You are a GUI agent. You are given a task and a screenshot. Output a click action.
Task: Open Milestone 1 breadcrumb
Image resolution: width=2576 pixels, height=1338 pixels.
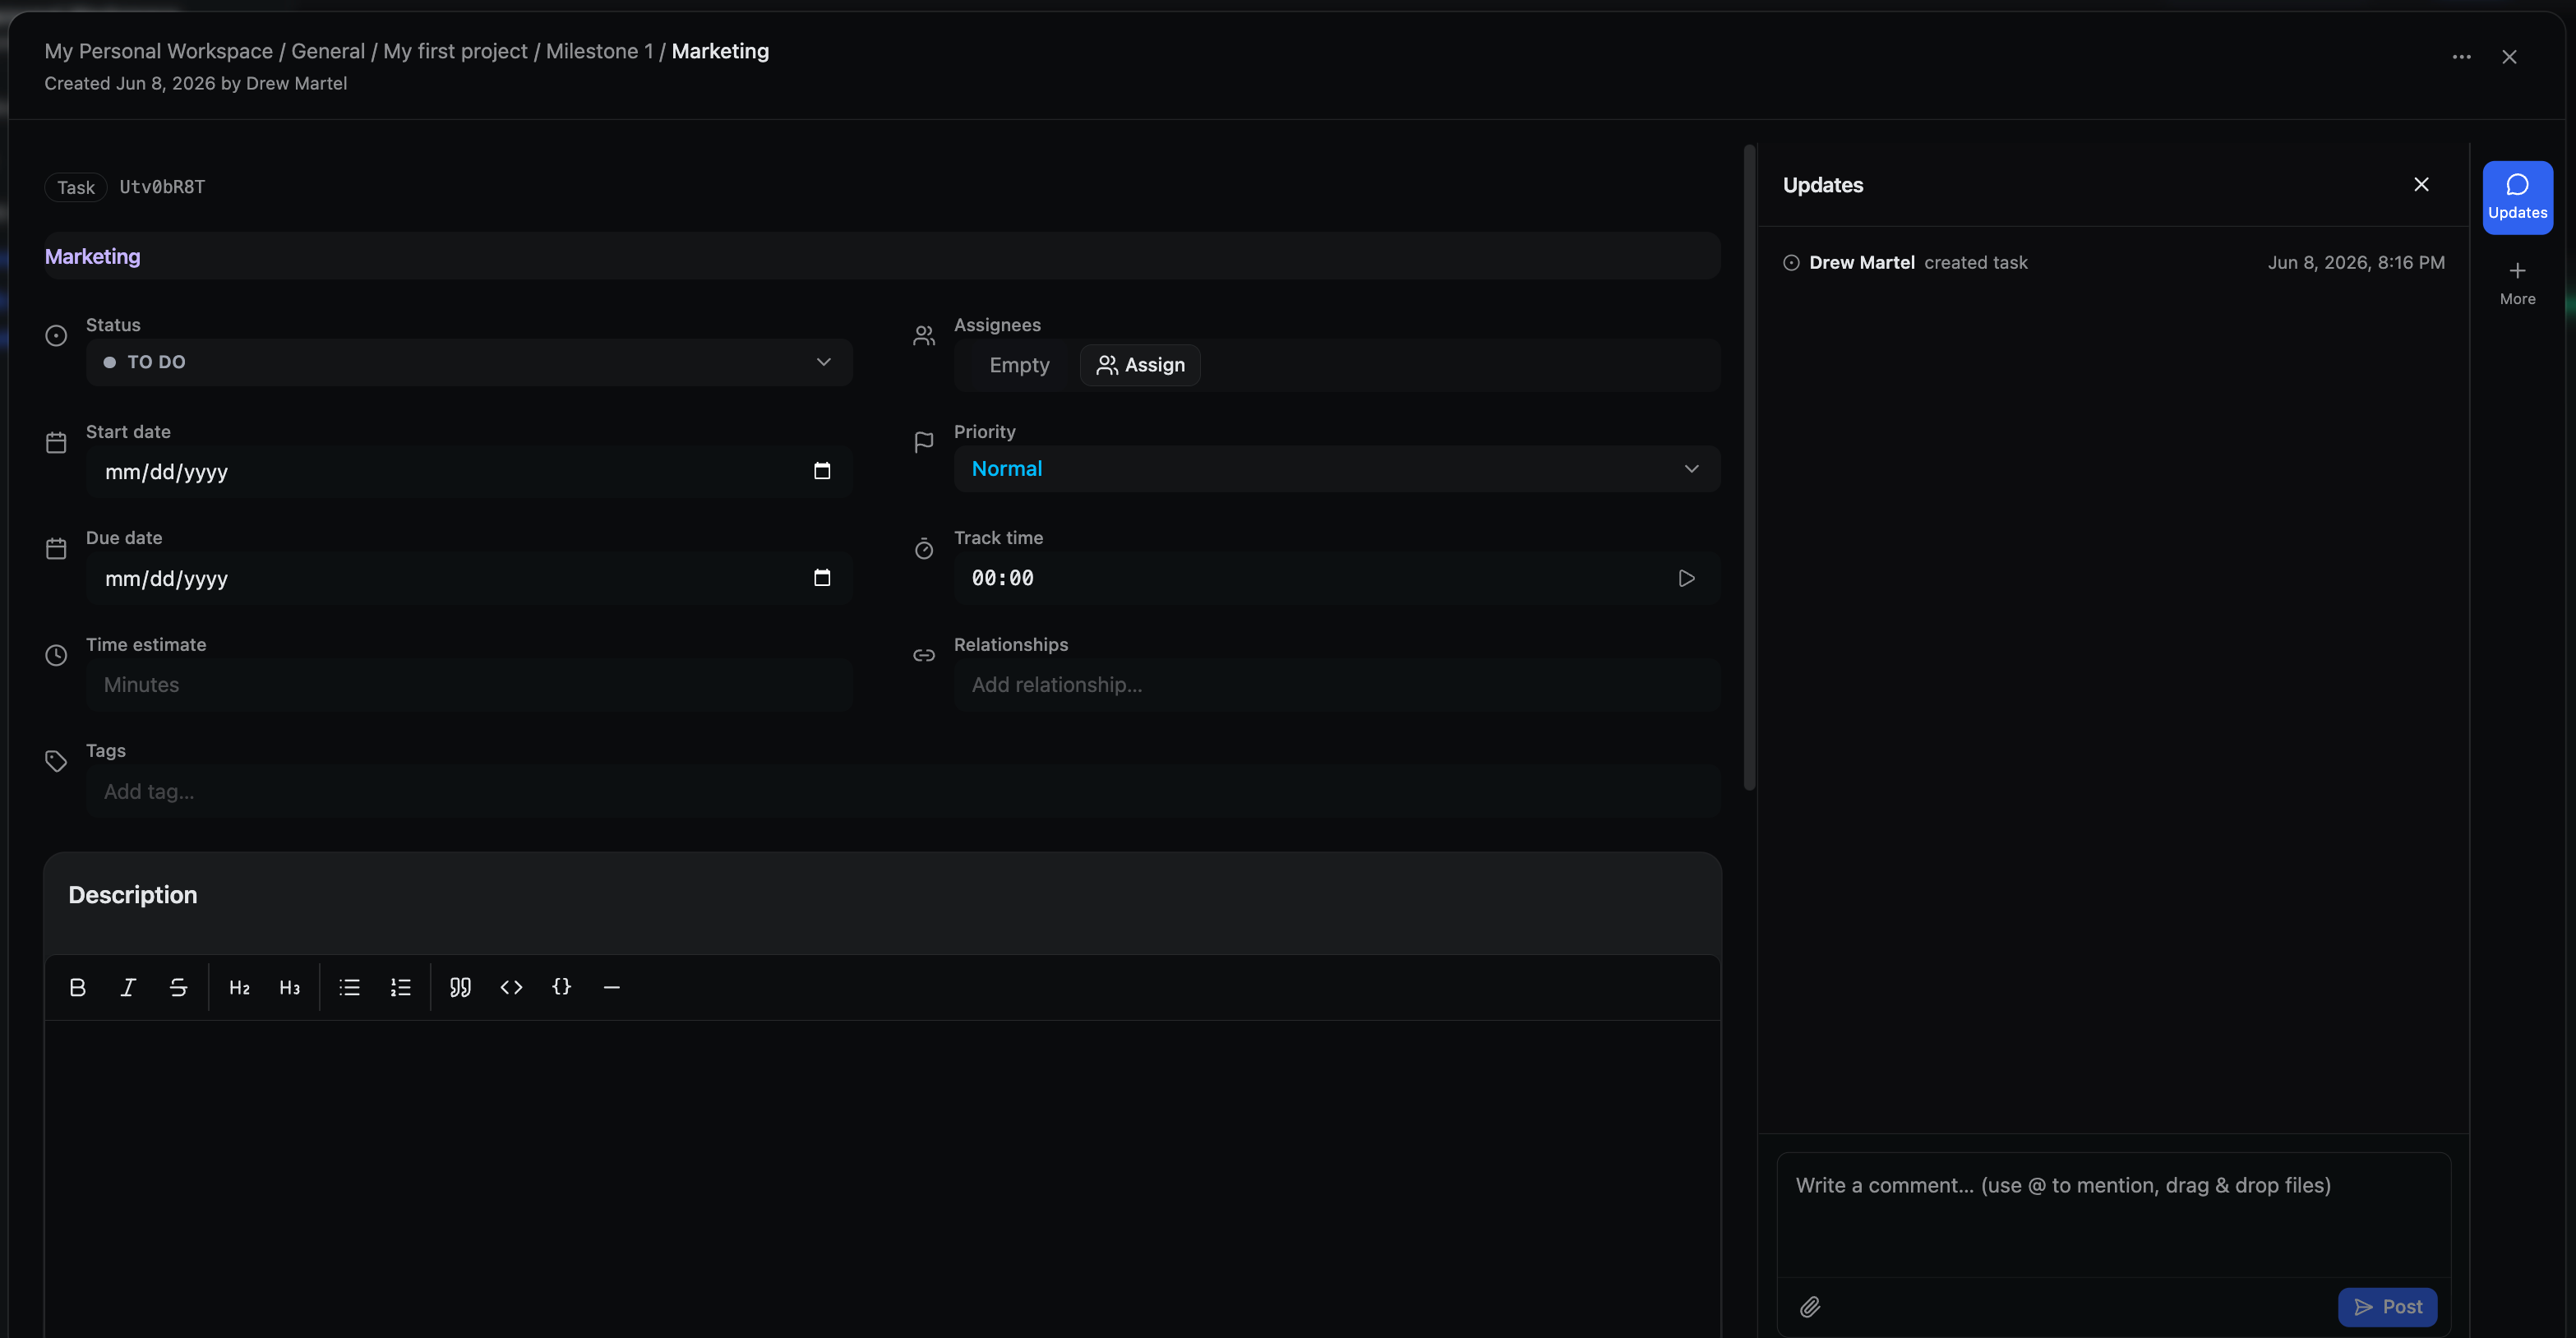[x=599, y=51]
